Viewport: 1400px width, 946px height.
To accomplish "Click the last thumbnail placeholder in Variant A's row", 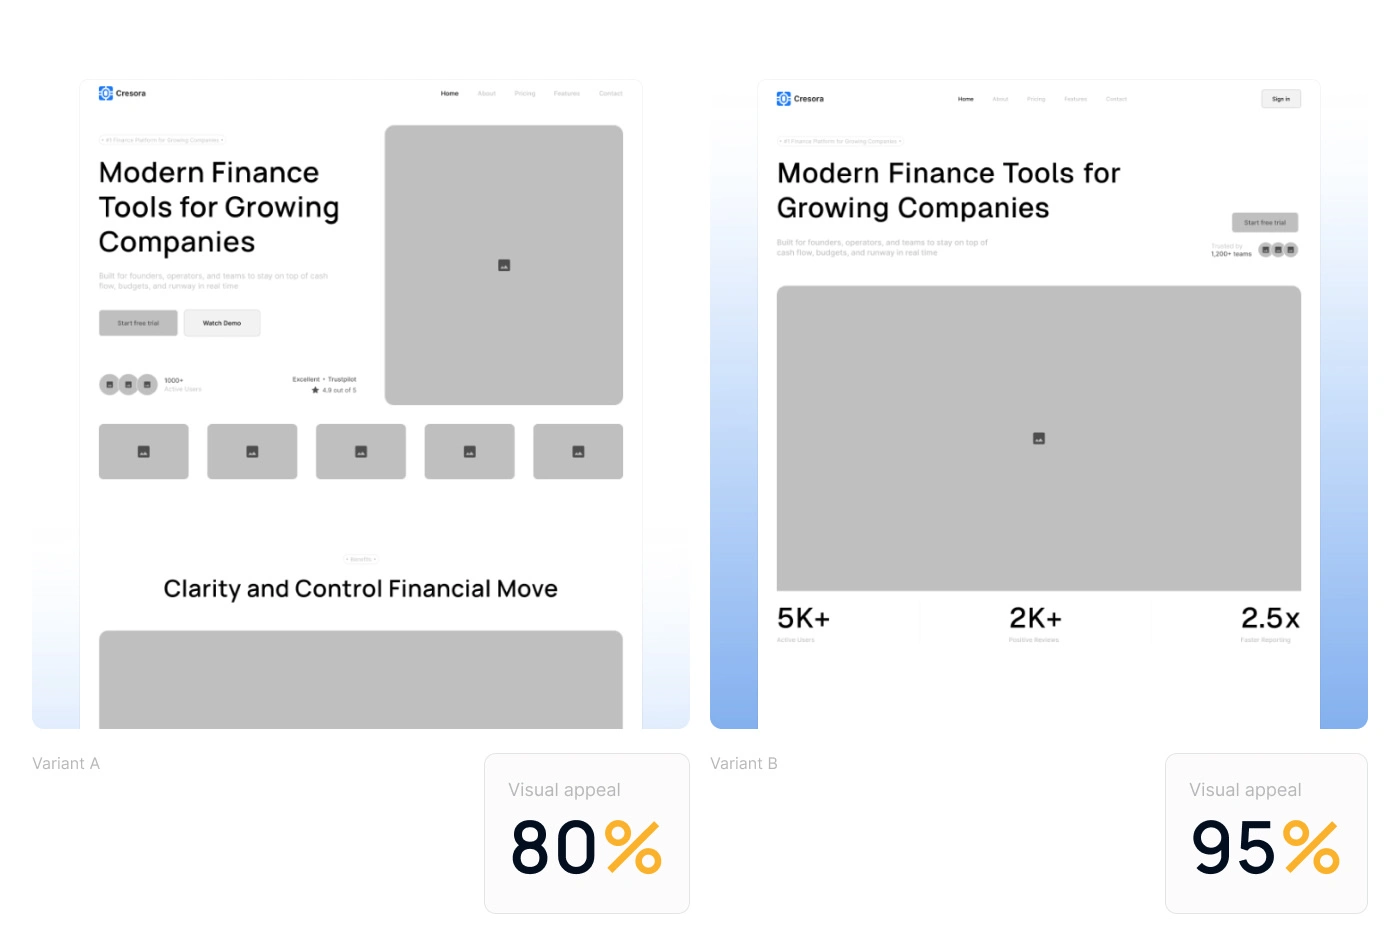I will pos(578,452).
